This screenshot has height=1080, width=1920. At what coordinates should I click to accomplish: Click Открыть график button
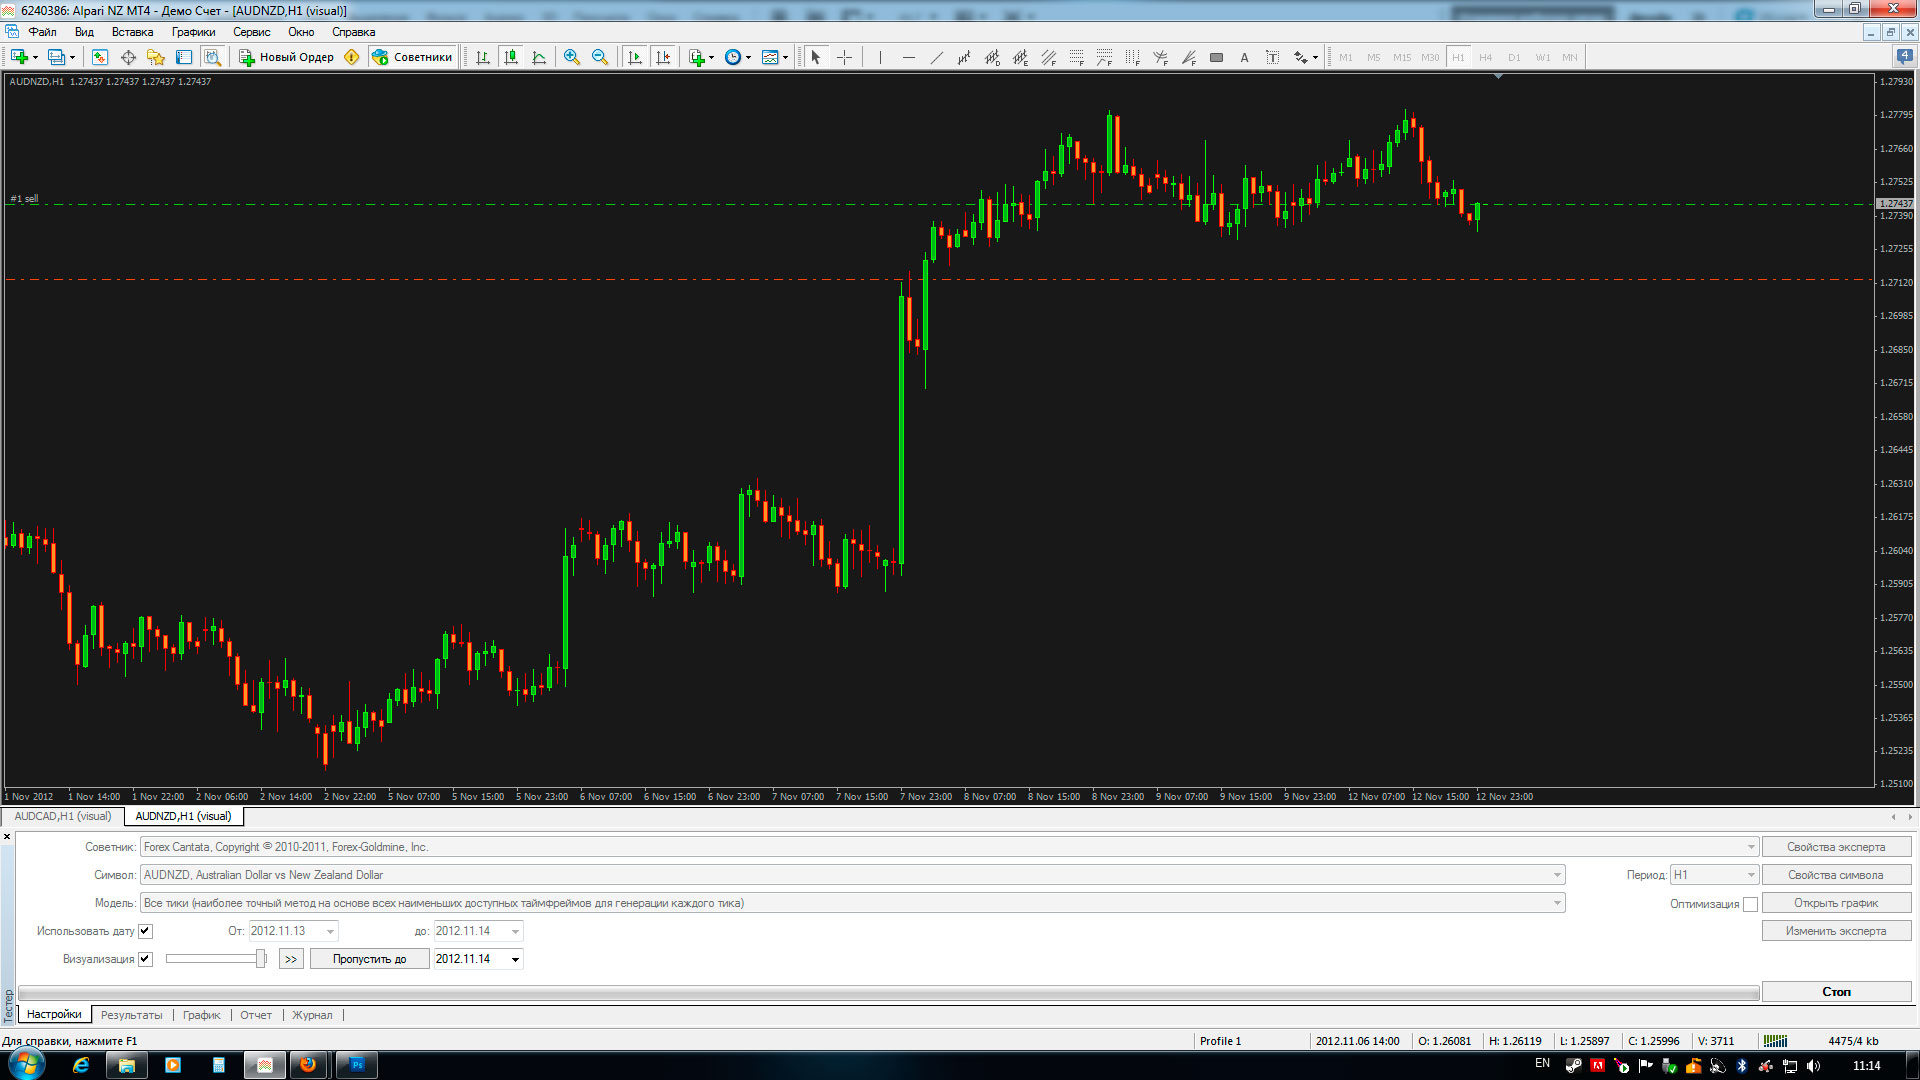point(1836,903)
